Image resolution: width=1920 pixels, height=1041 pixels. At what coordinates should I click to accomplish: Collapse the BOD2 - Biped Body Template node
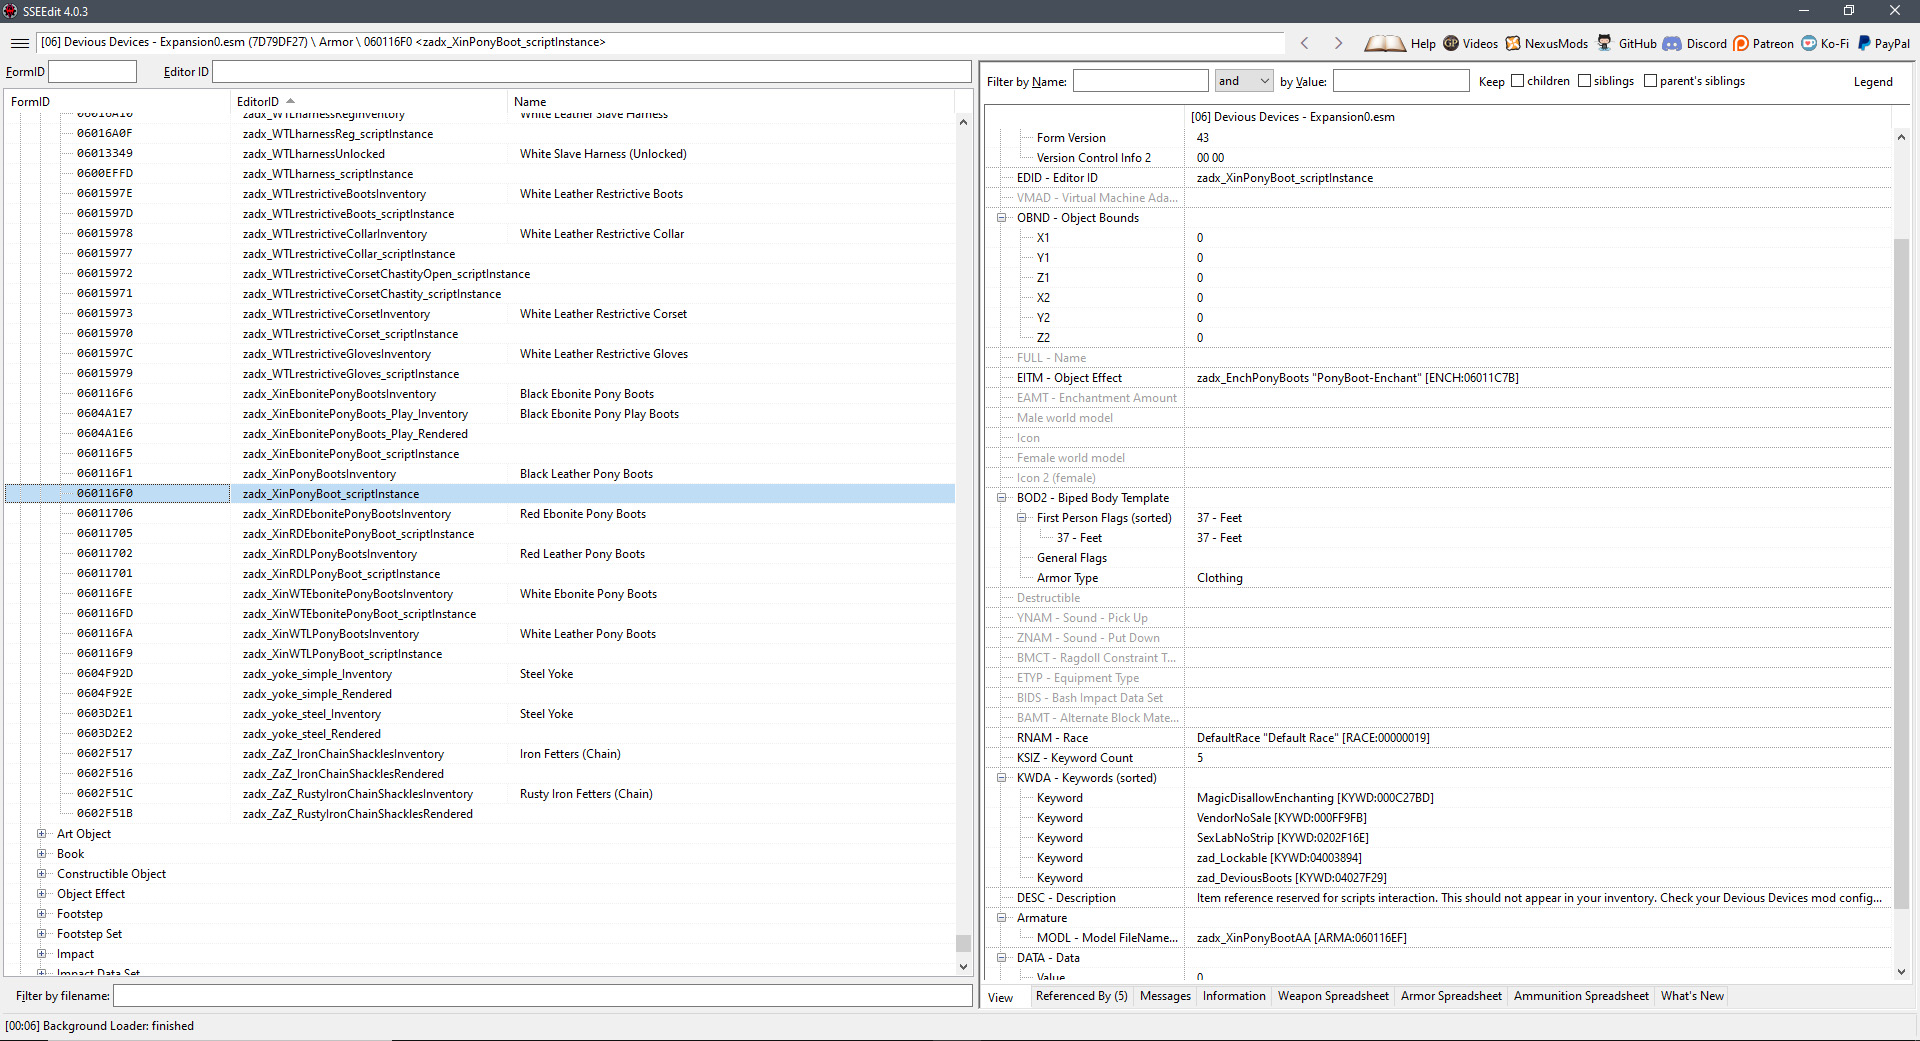(1002, 498)
